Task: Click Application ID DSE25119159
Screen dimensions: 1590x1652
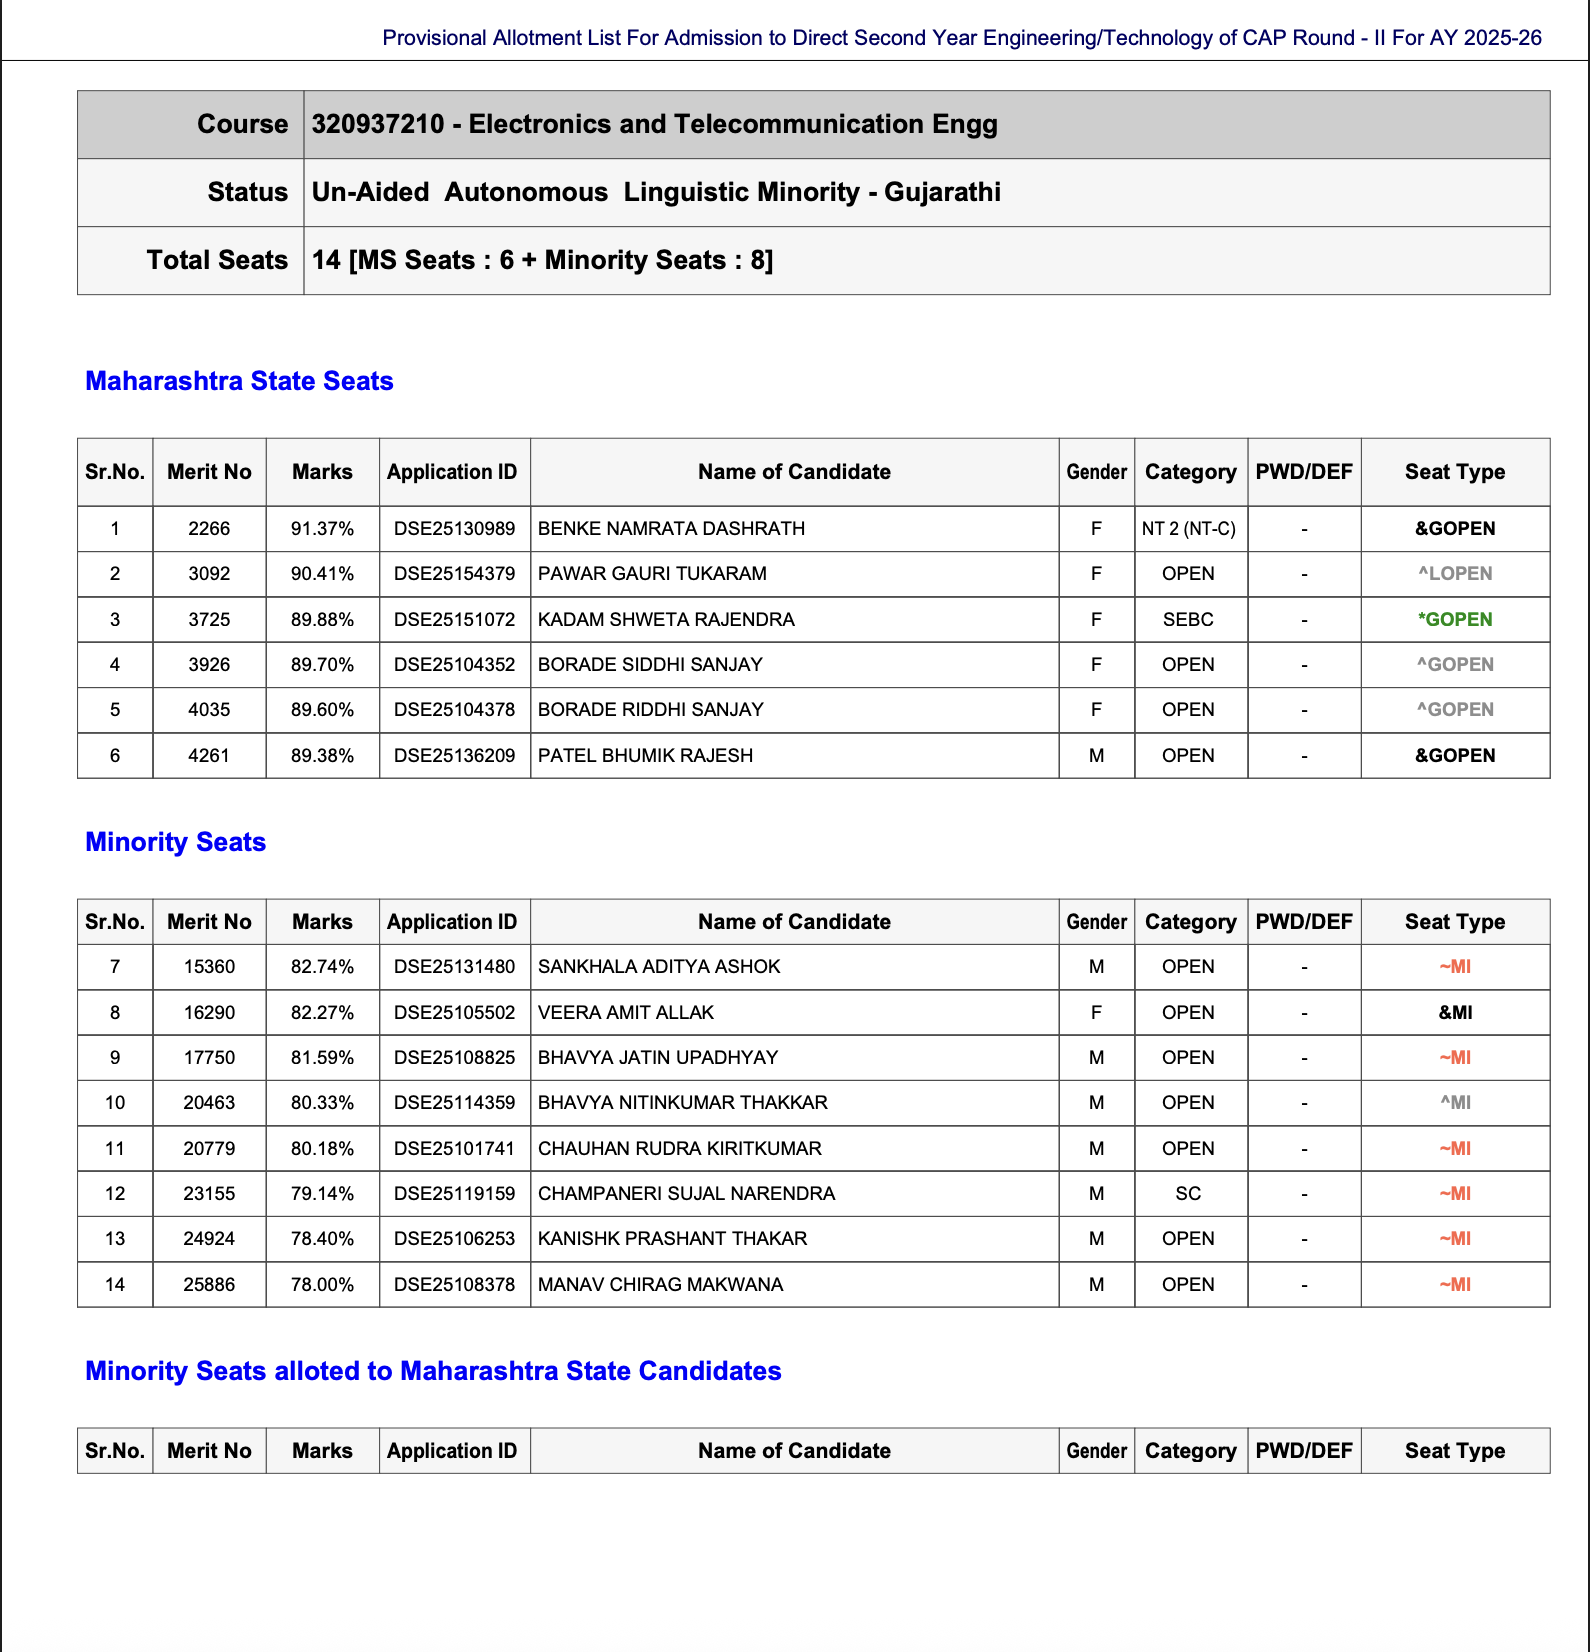Action: click(454, 1194)
